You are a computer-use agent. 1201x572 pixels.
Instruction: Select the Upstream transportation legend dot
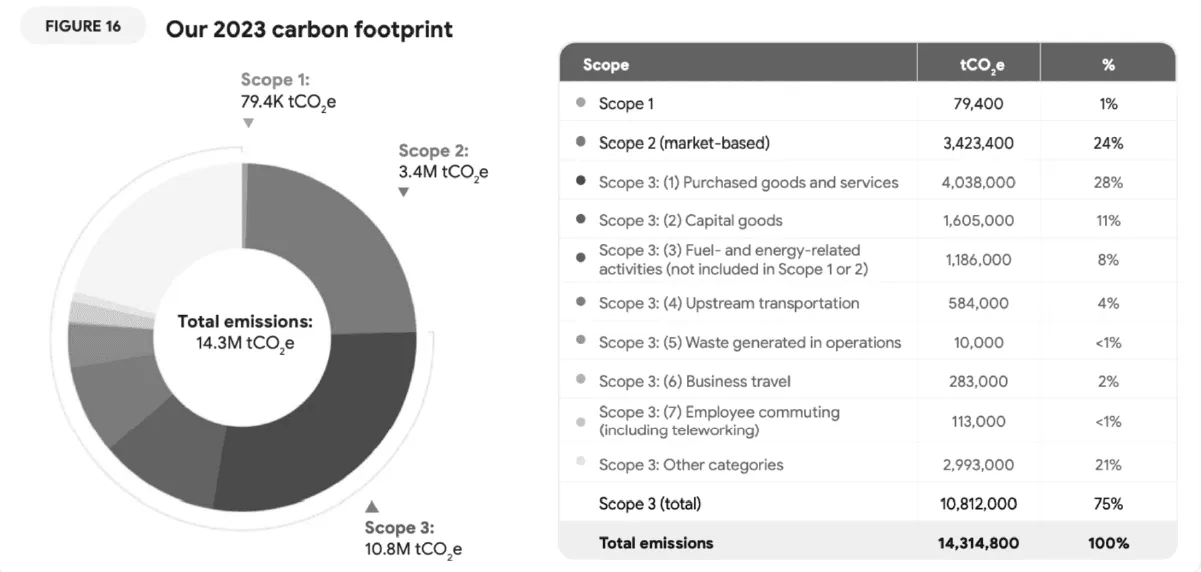(581, 302)
